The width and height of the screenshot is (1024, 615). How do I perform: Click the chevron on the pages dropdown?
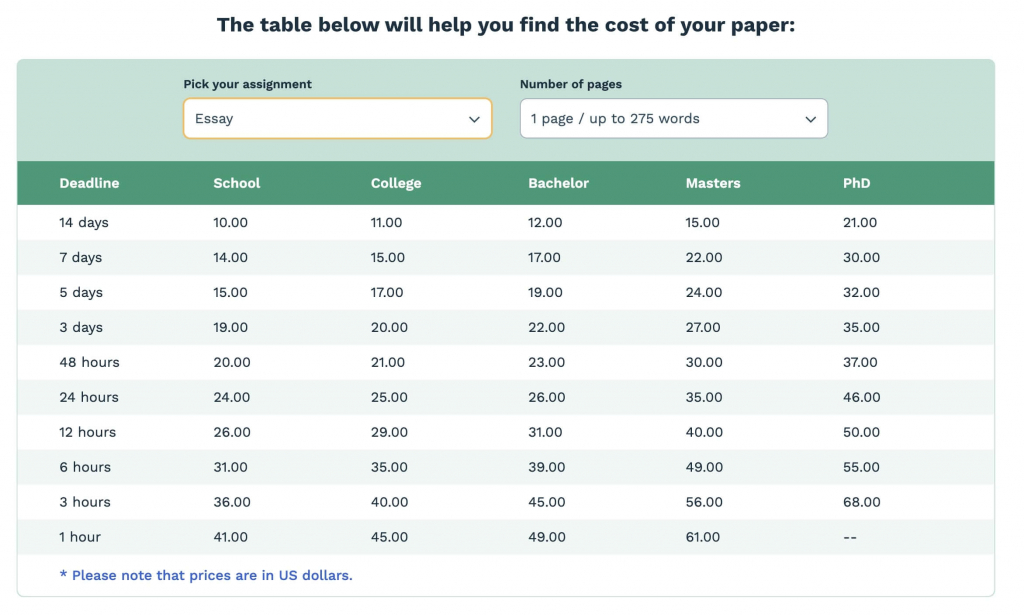[810, 118]
